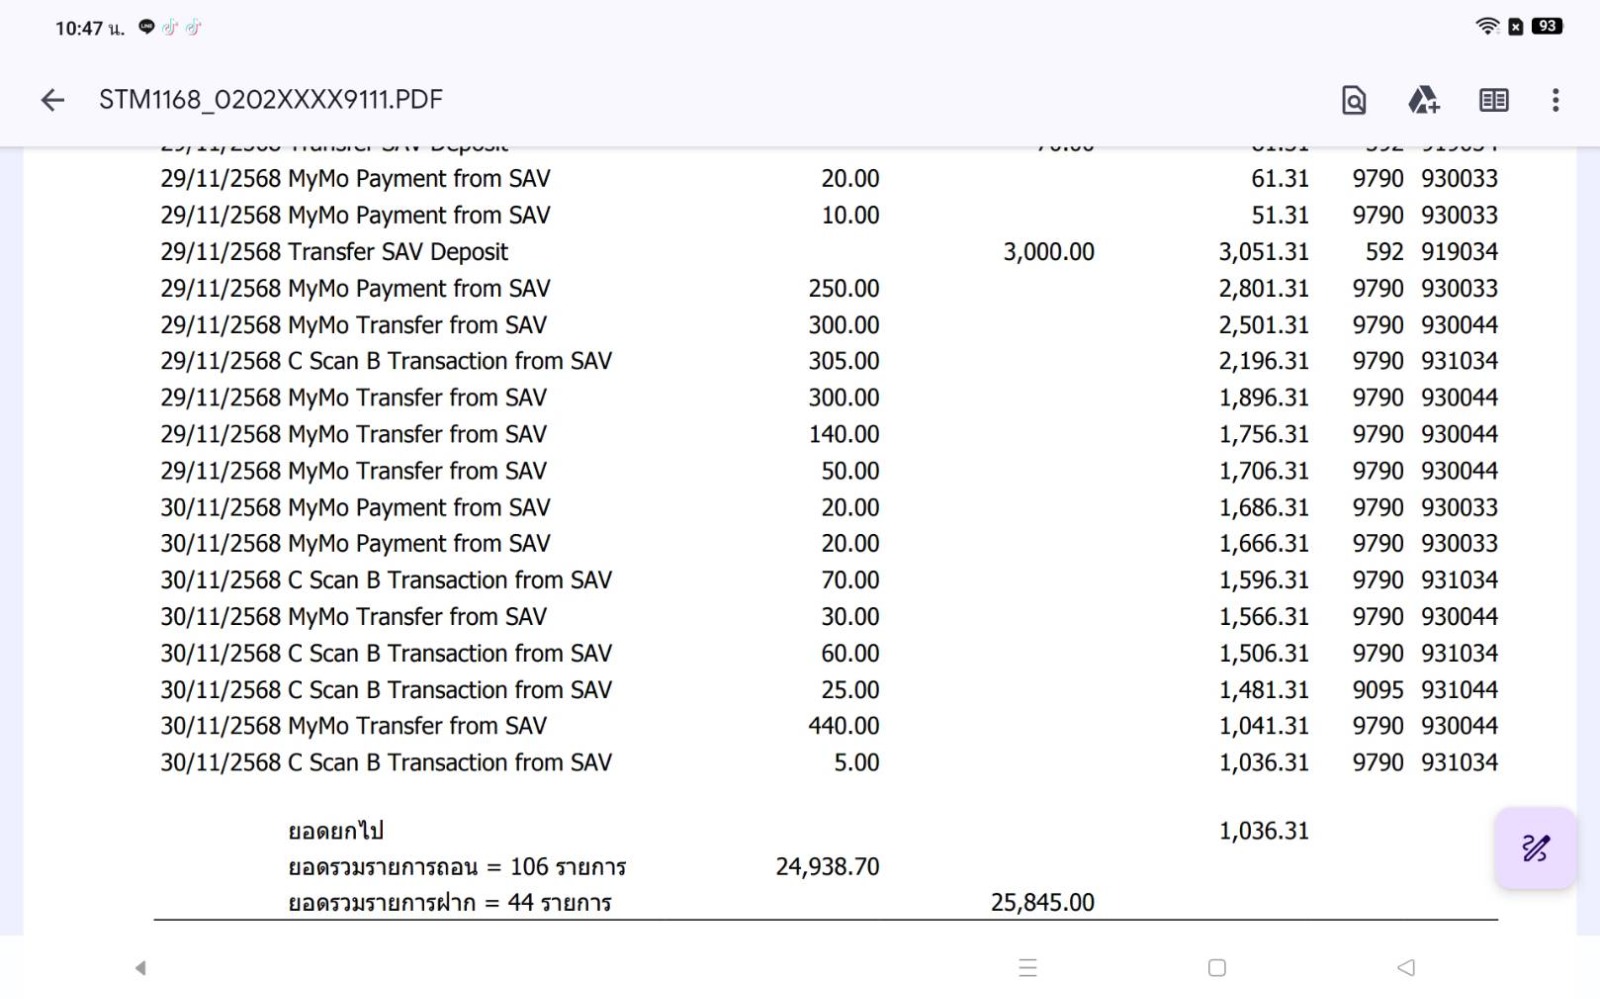Tap the 3,000.00 deposit amount

coord(1048,252)
